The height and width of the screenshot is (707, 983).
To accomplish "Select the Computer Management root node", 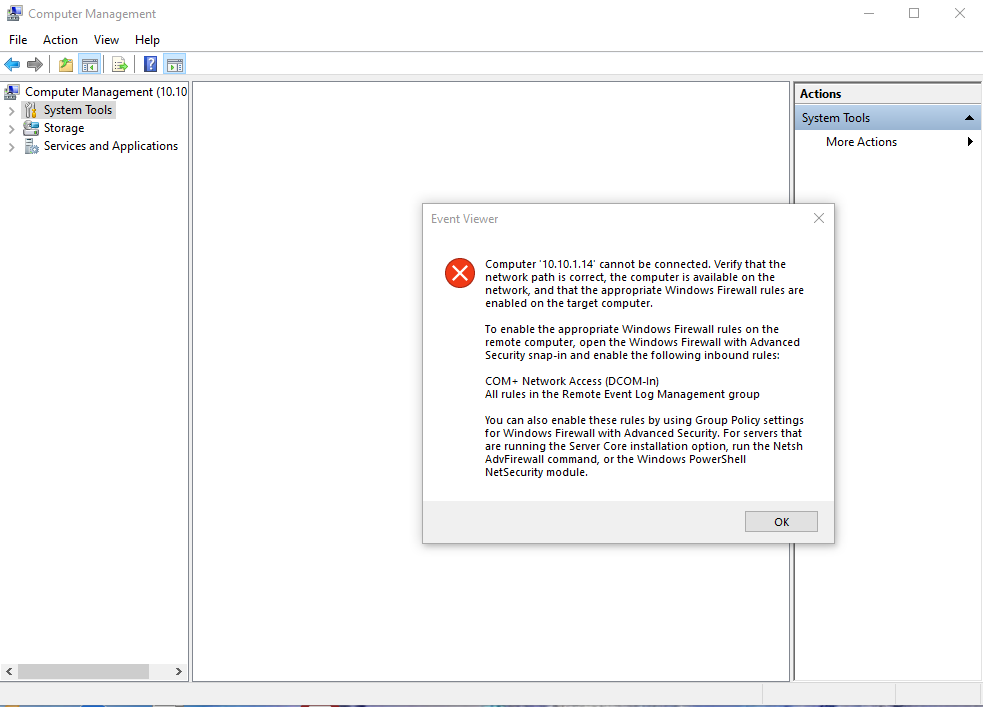I will (x=106, y=92).
